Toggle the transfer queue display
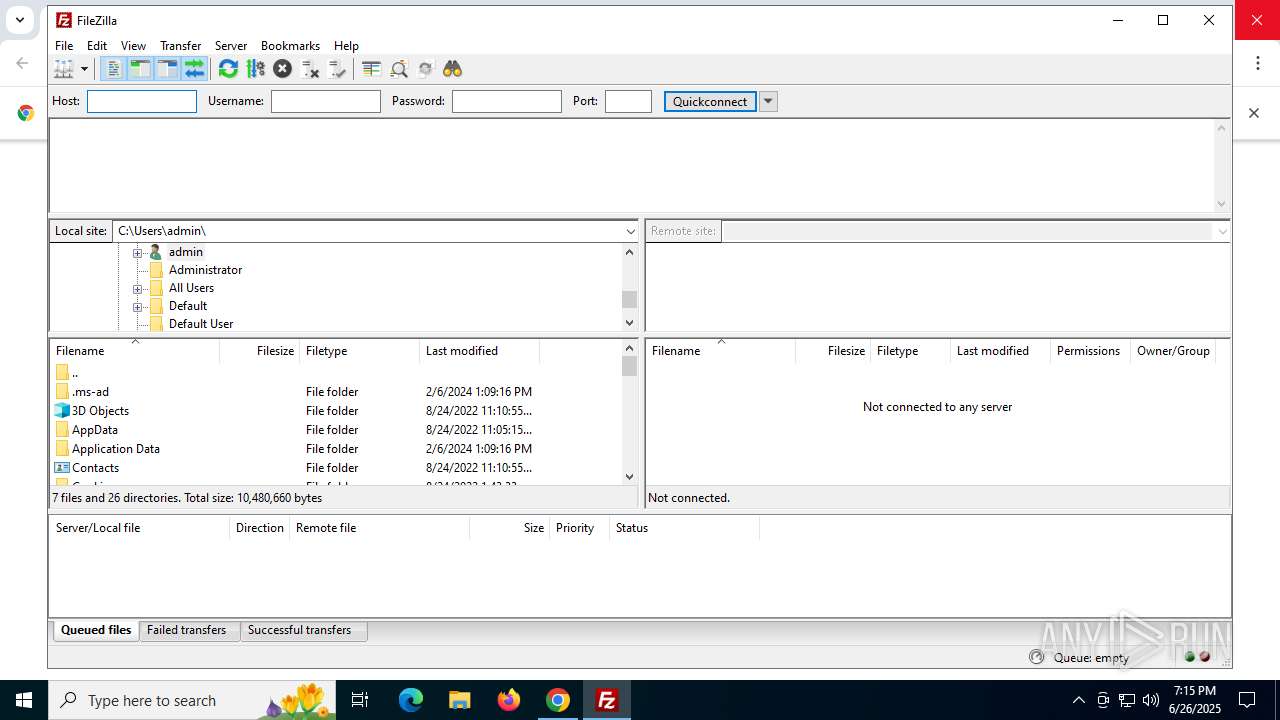The image size is (1280, 720). pyautogui.click(x=194, y=69)
